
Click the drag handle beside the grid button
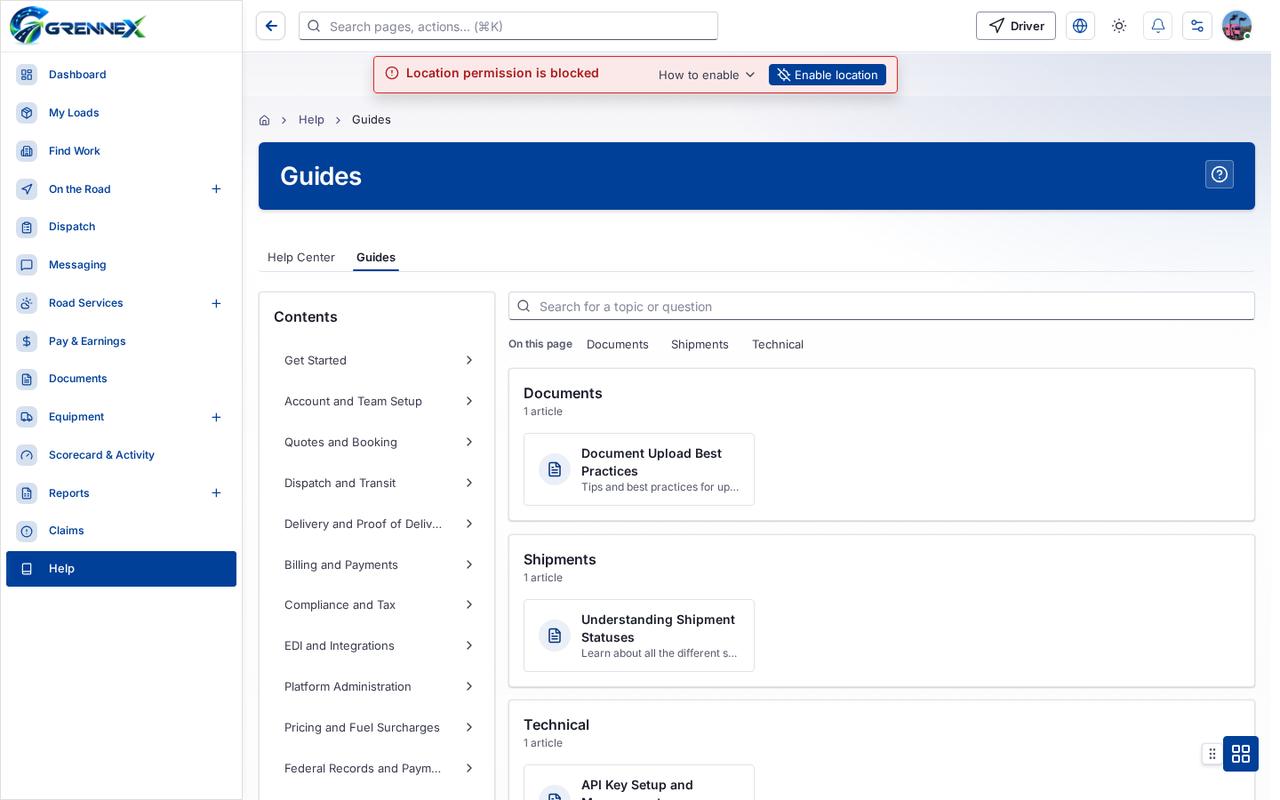click(1212, 754)
